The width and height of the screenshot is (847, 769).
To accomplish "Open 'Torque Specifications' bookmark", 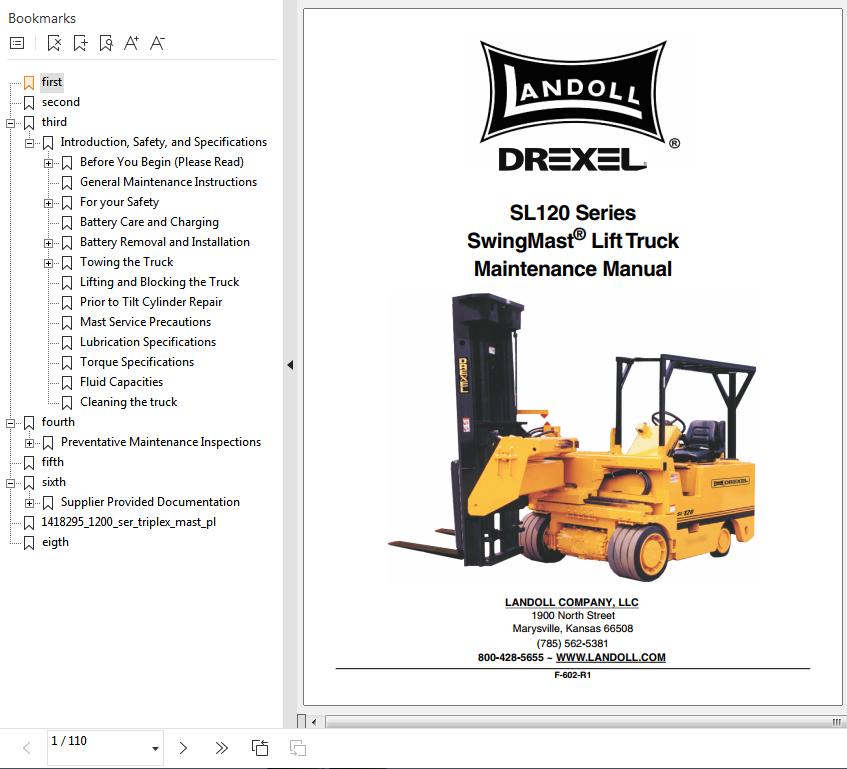I will click(x=137, y=362).
